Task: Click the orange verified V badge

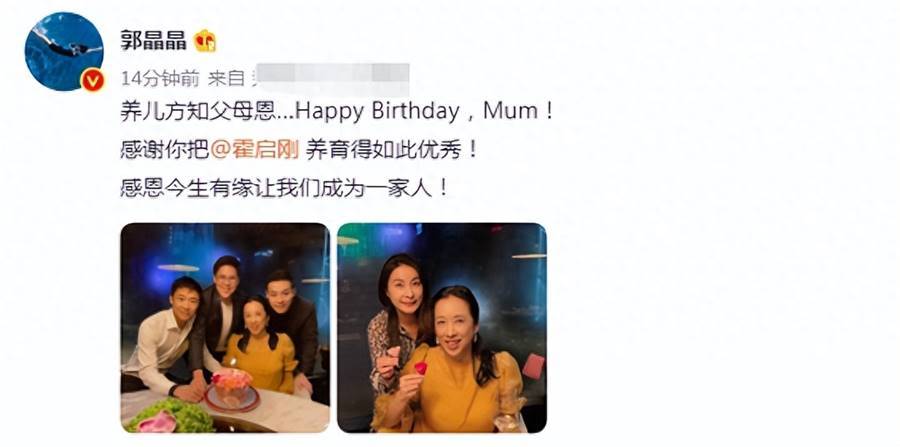Action: click(92, 80)
